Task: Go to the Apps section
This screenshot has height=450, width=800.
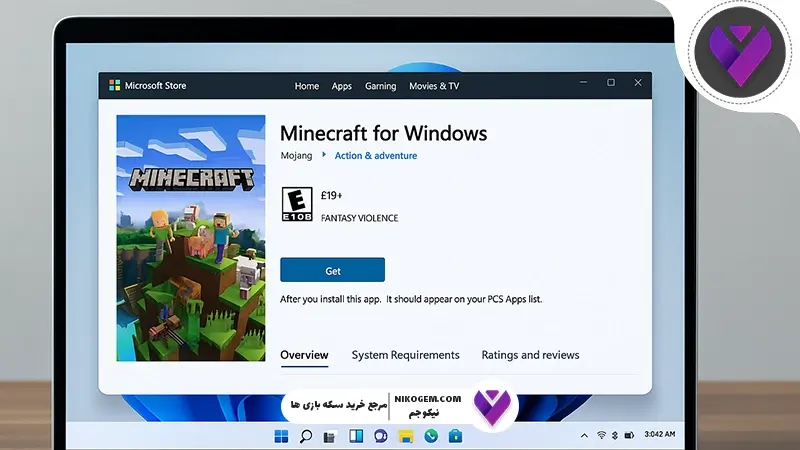Action: coord(341,86)
